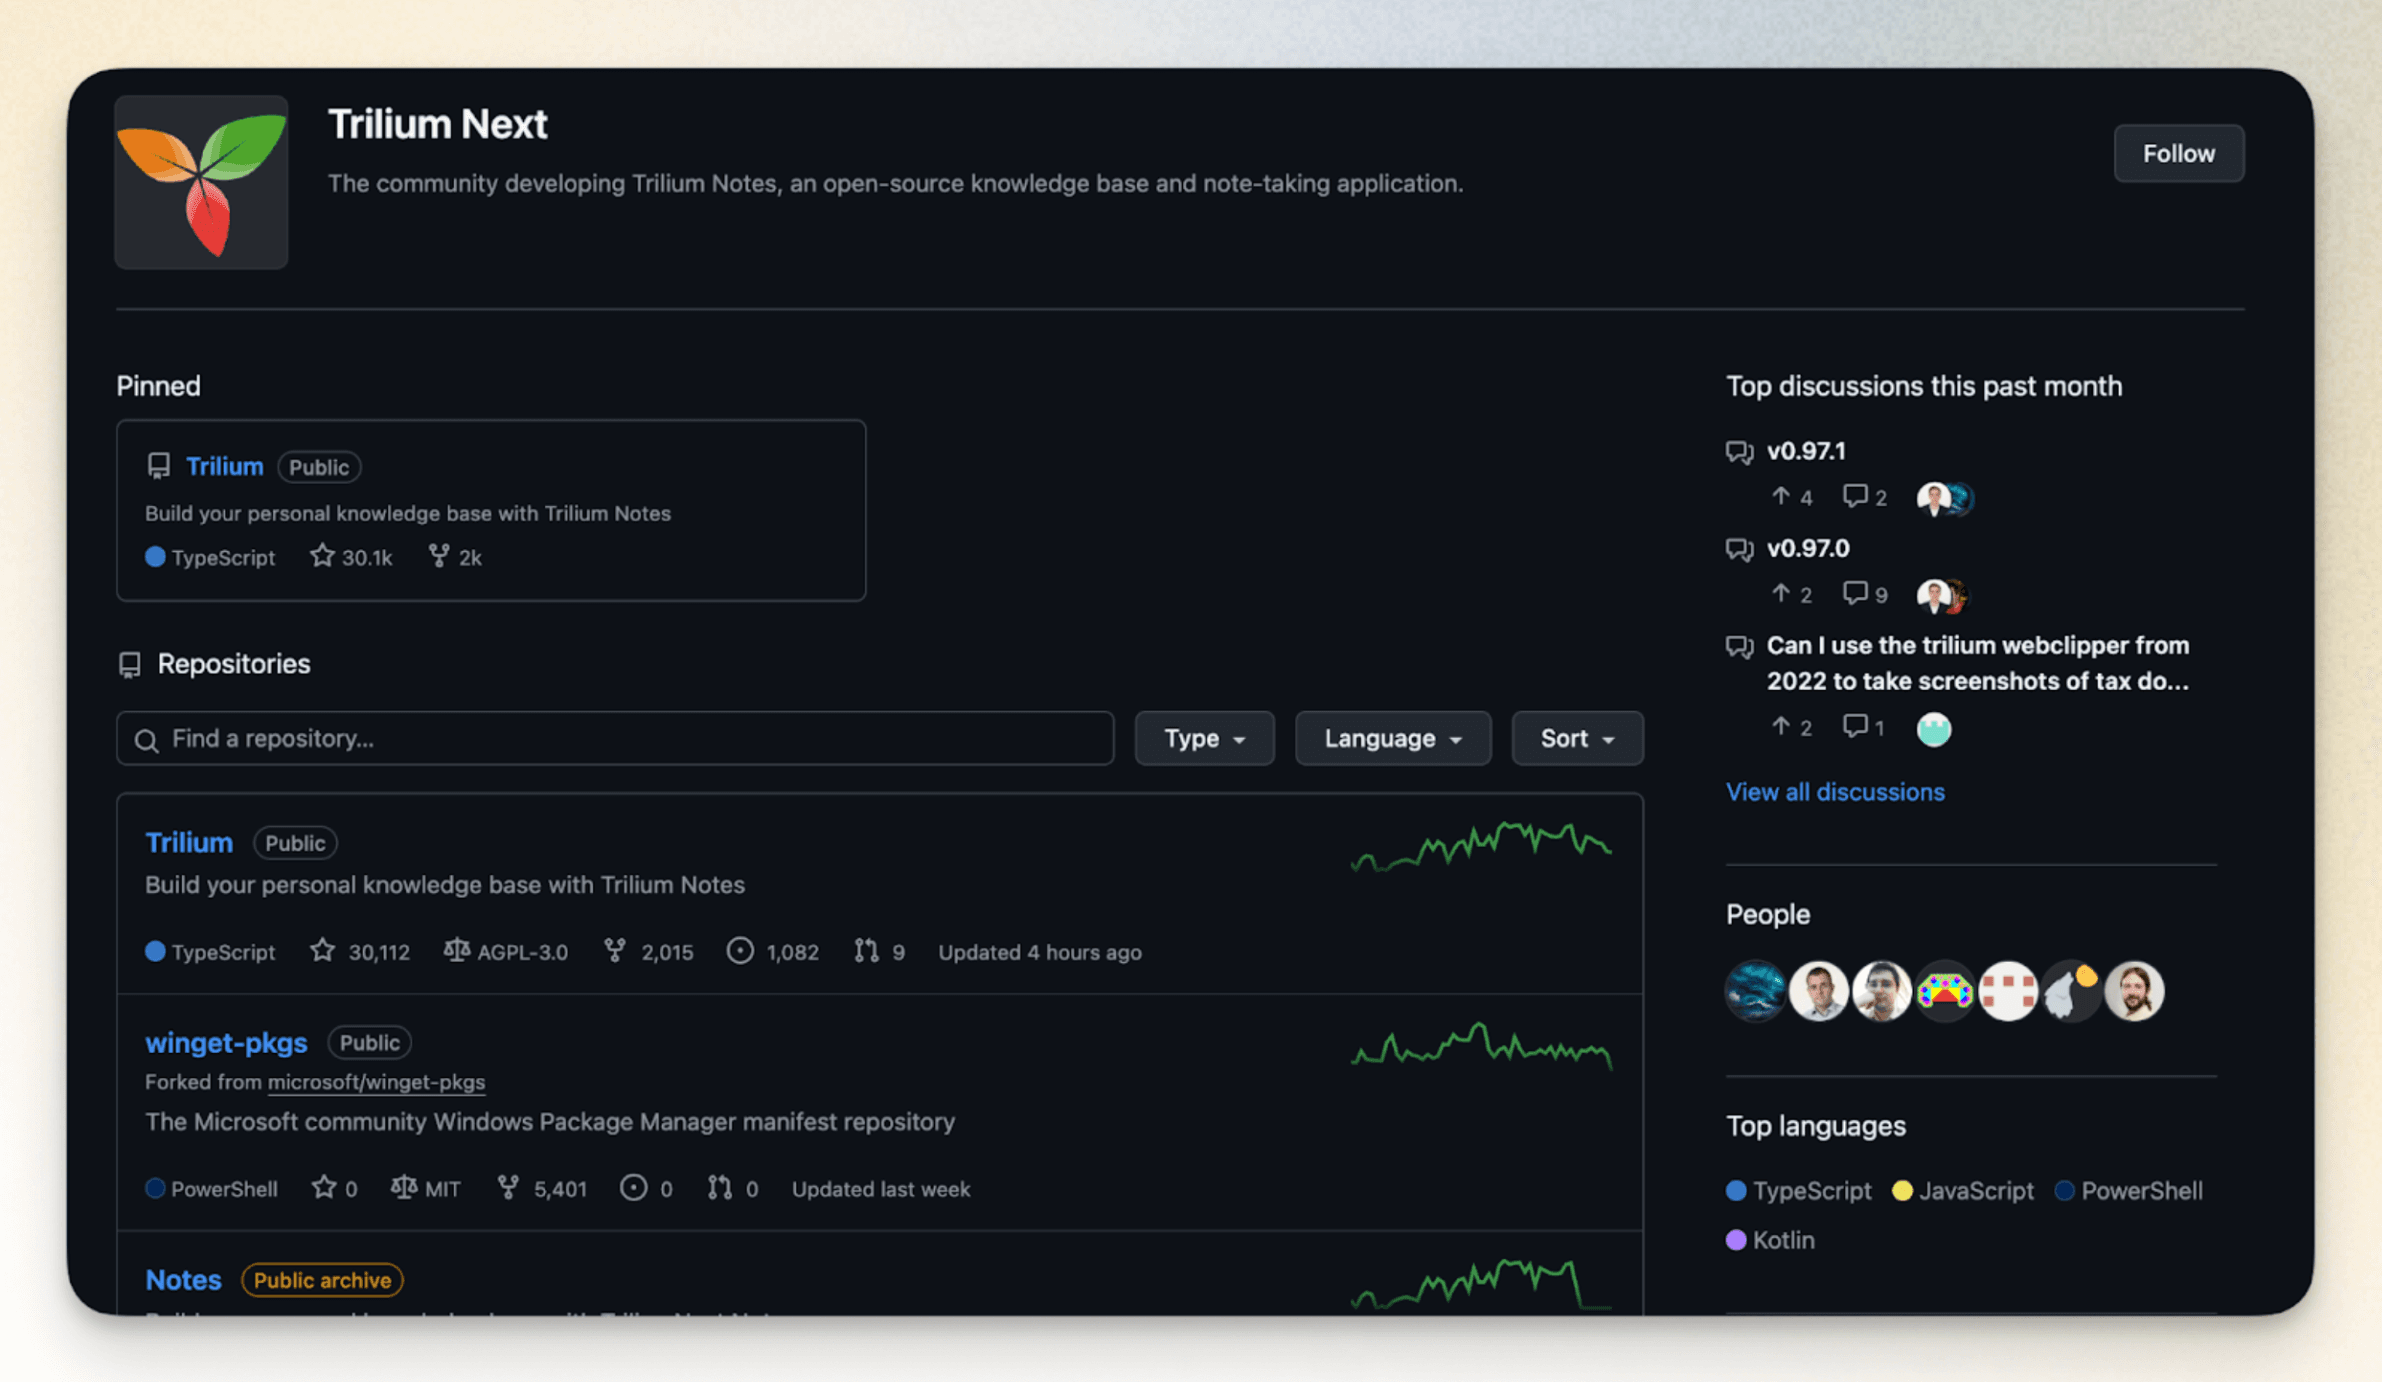
Task: Click the Trilium Next organization avatar
Action: tap(200, 182)
